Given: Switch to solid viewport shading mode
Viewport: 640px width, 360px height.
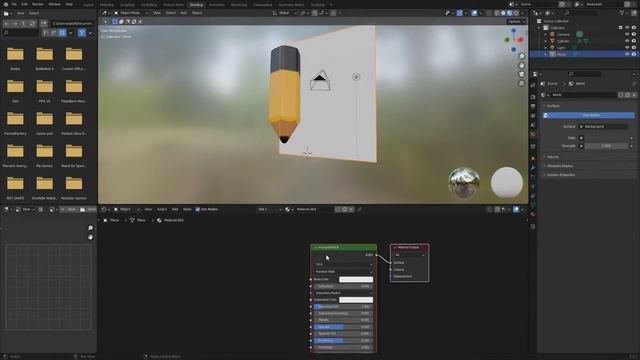Looking at the screenshot, I should [x=503, y=13].
